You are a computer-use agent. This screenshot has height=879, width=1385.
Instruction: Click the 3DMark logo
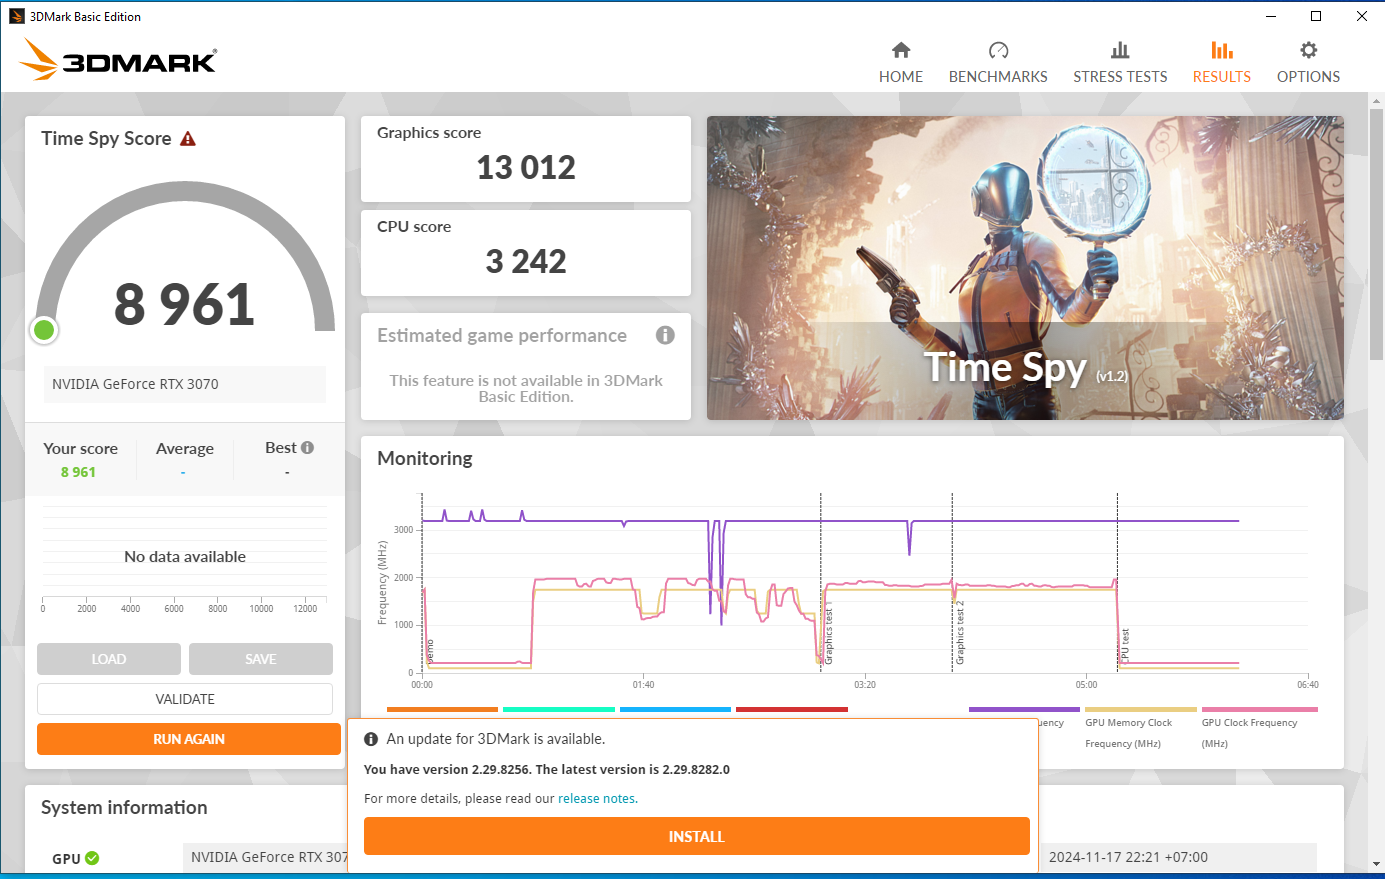117,60
